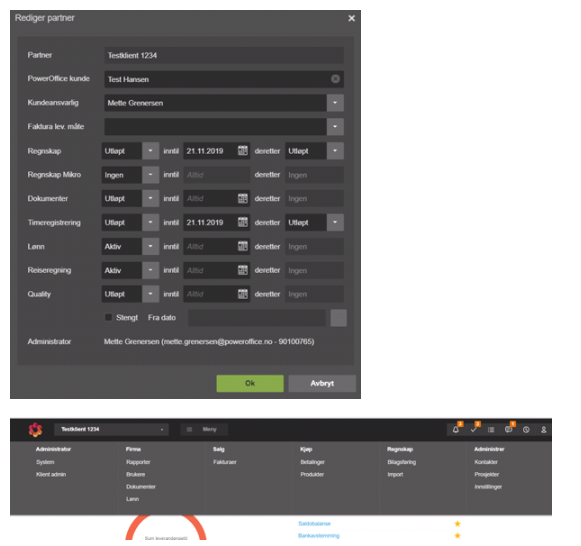
Task: Expand the Kundeansvarlig dropdown
Action: click(x=335, y=103)
